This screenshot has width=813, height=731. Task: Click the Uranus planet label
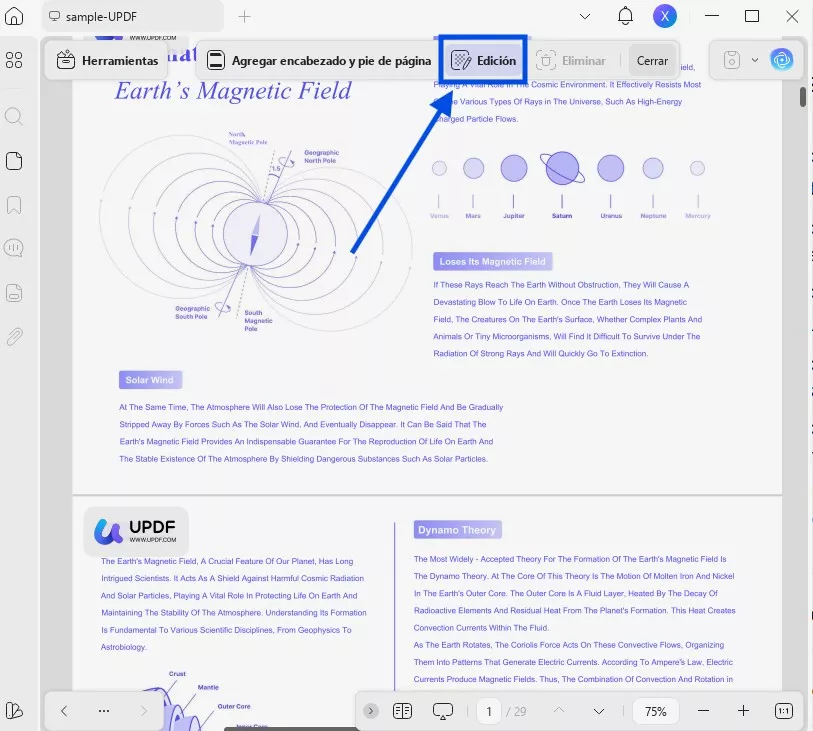[611, 216]
